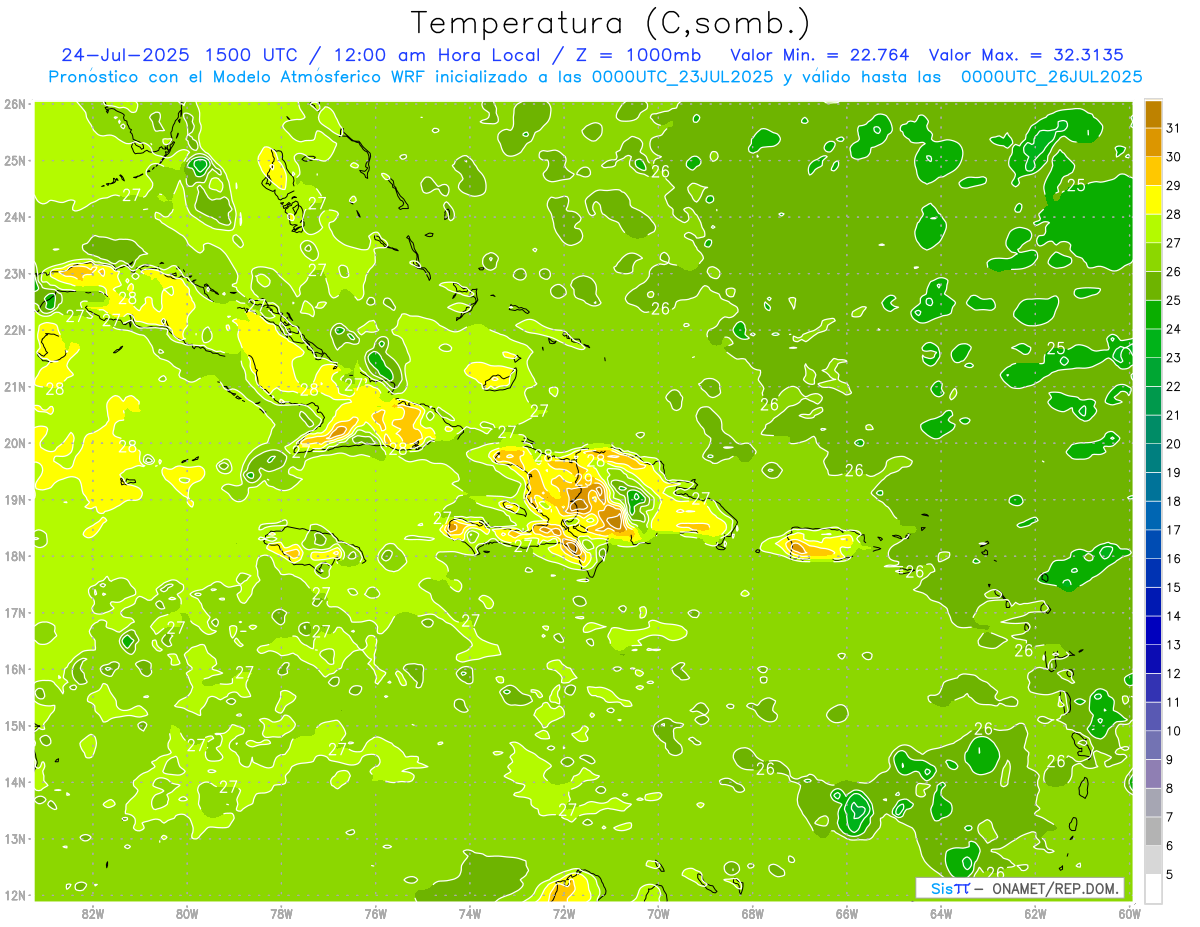Click the legend number "31"
1200x927 pixels.
pyautogui.click(x=1173, y=128)
